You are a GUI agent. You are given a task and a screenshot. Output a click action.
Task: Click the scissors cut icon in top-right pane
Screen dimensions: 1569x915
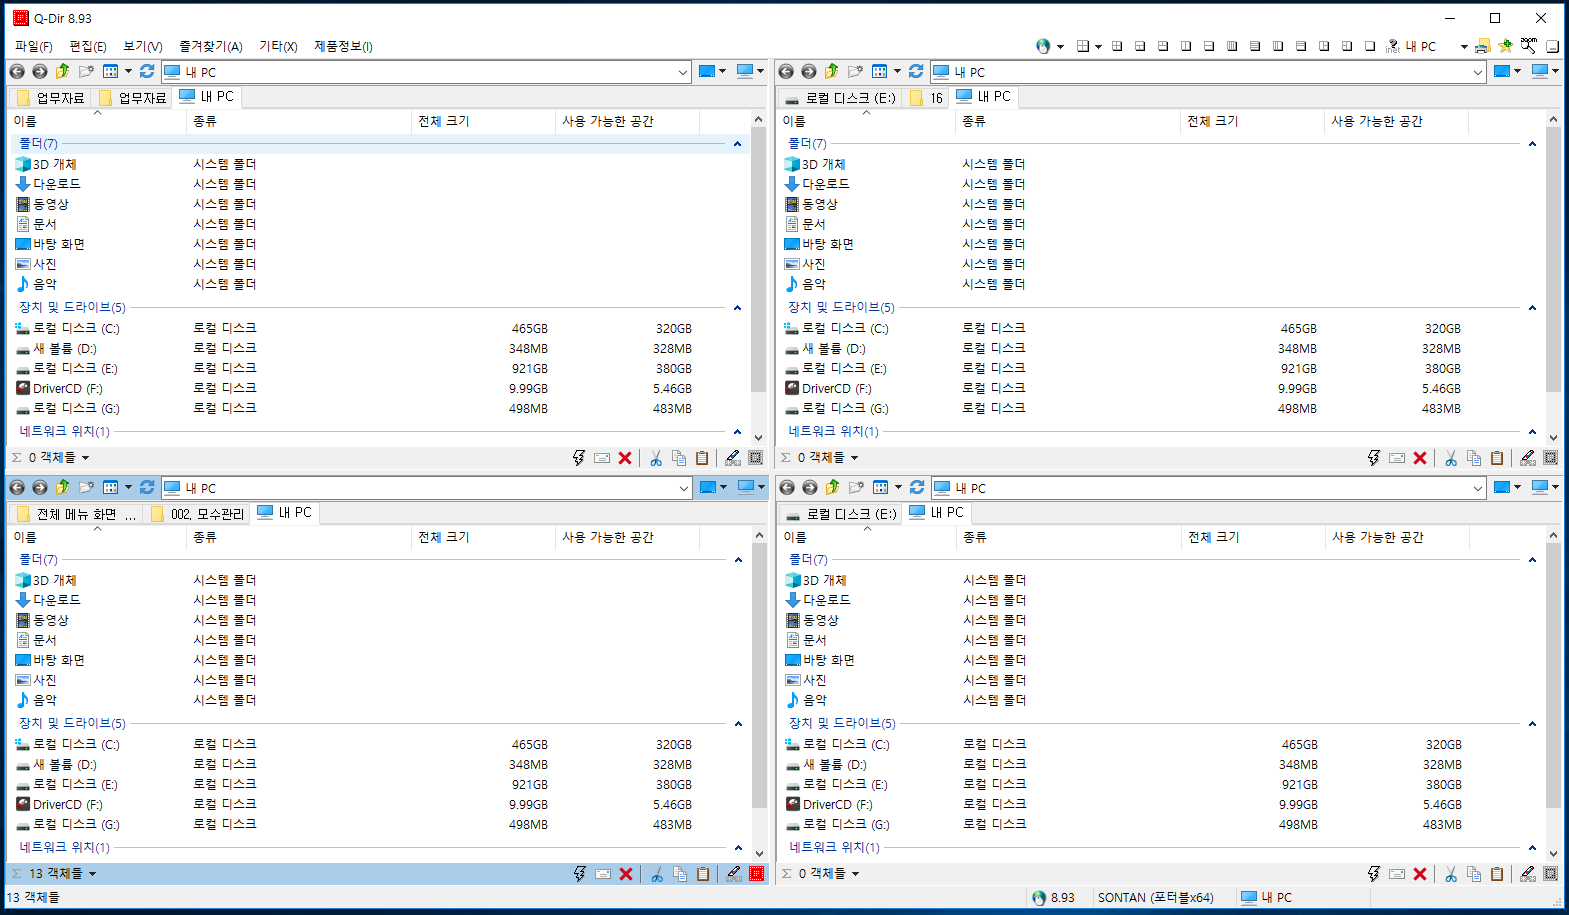coord(1451,458)
